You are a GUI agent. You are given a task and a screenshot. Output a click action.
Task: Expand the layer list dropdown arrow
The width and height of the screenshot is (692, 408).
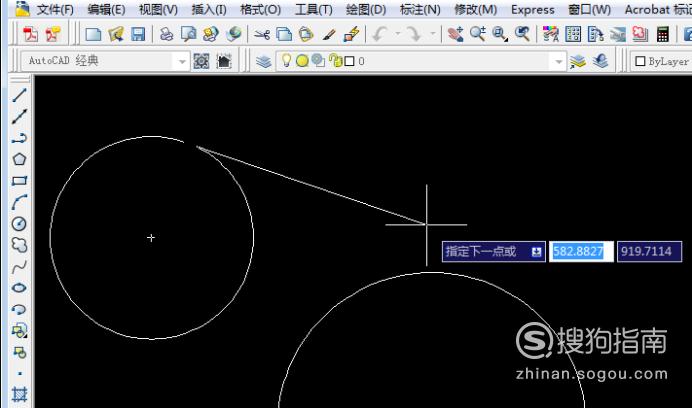559,61
